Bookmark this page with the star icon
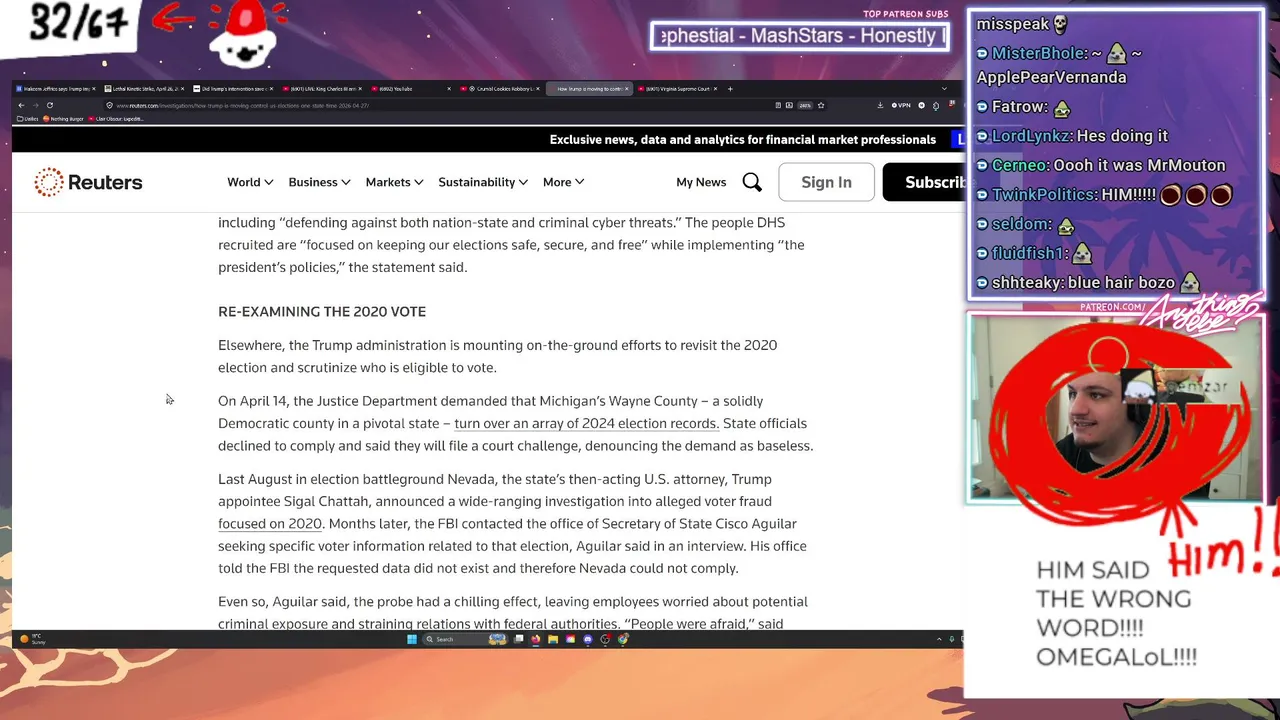The height and width of the screenshot is (720, 1280). (821, 105)
